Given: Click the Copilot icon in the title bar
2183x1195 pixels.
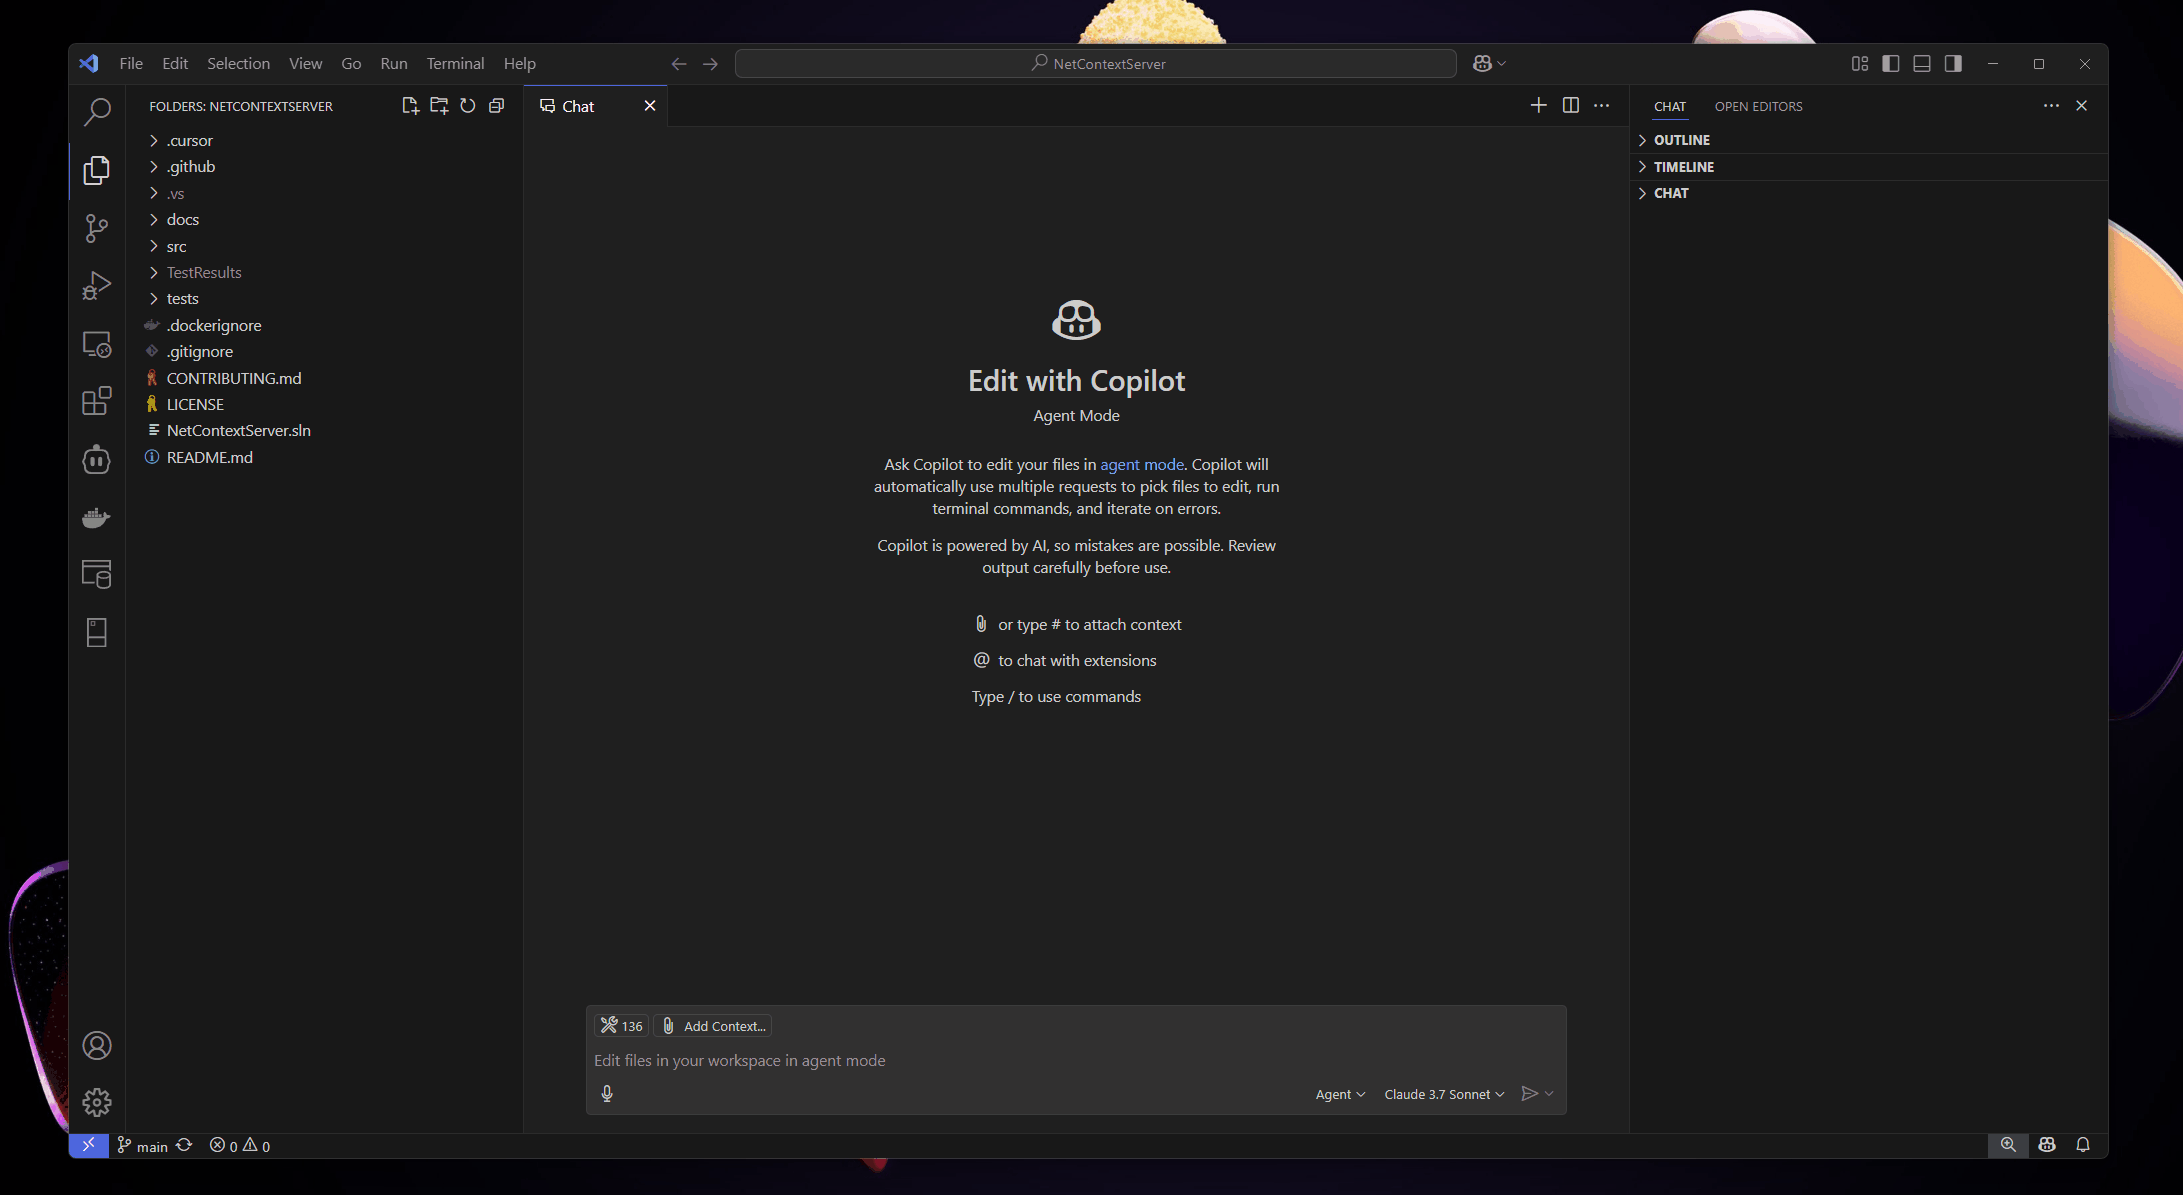Looking at the screenshot, I should point(1483,63).
